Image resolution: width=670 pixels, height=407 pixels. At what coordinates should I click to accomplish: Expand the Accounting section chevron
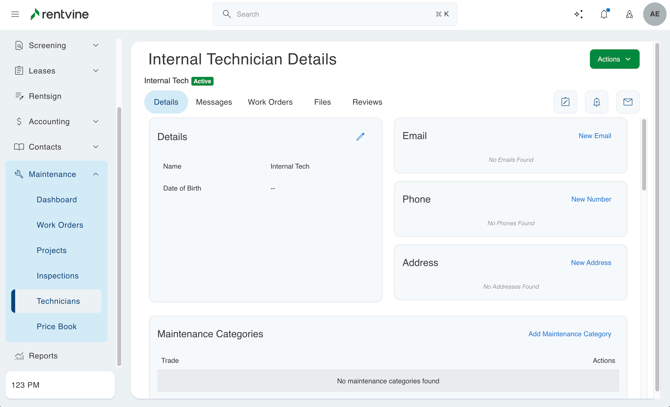coord(96,122)
